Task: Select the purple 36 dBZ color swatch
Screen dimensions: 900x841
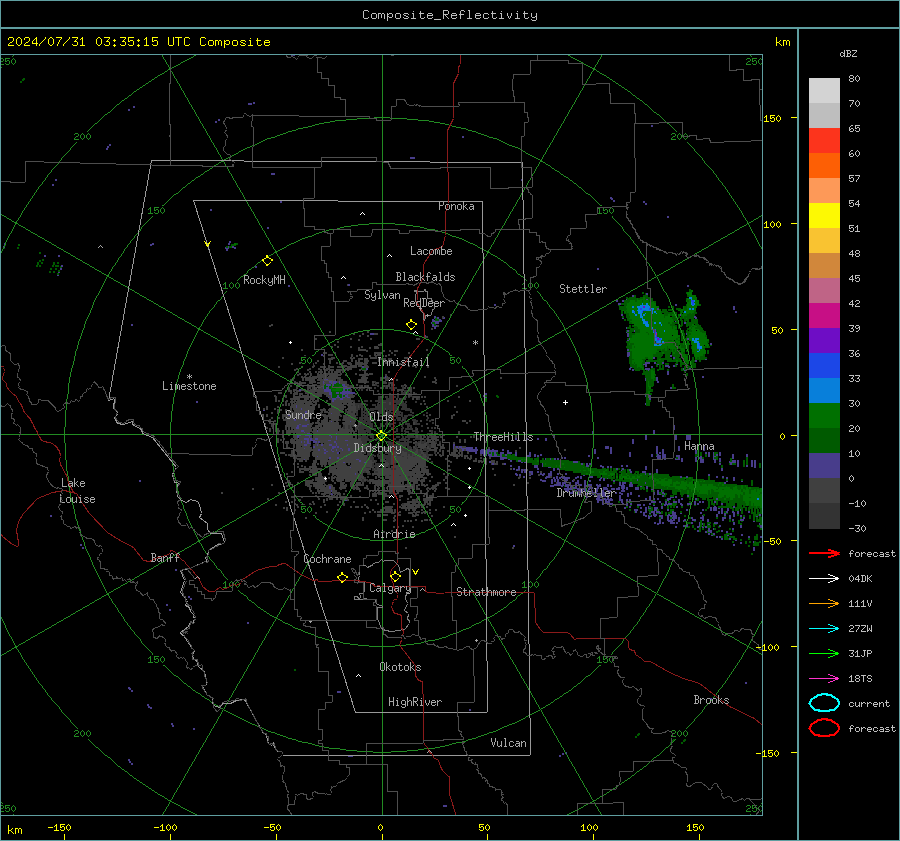Action: tap(824, 340)
